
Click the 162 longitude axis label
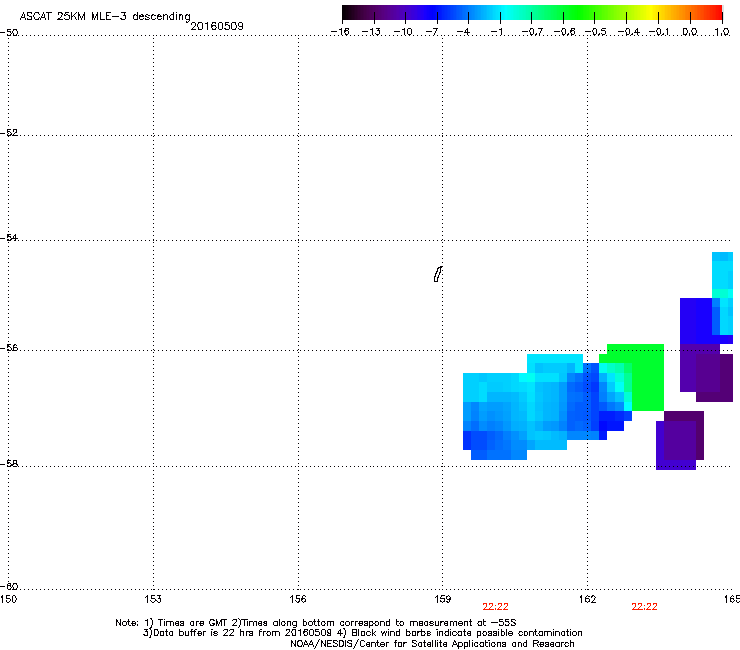click(588, 599)
